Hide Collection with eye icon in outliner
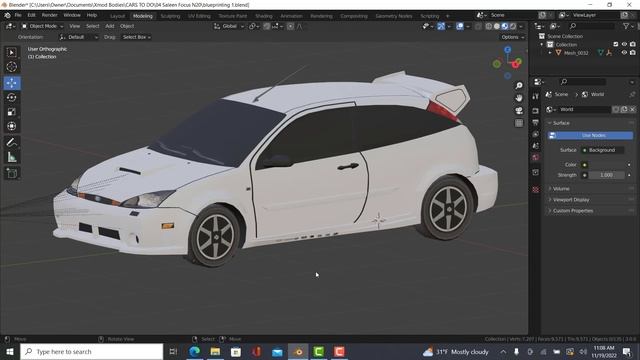640x360 pixels. [624, 44]
